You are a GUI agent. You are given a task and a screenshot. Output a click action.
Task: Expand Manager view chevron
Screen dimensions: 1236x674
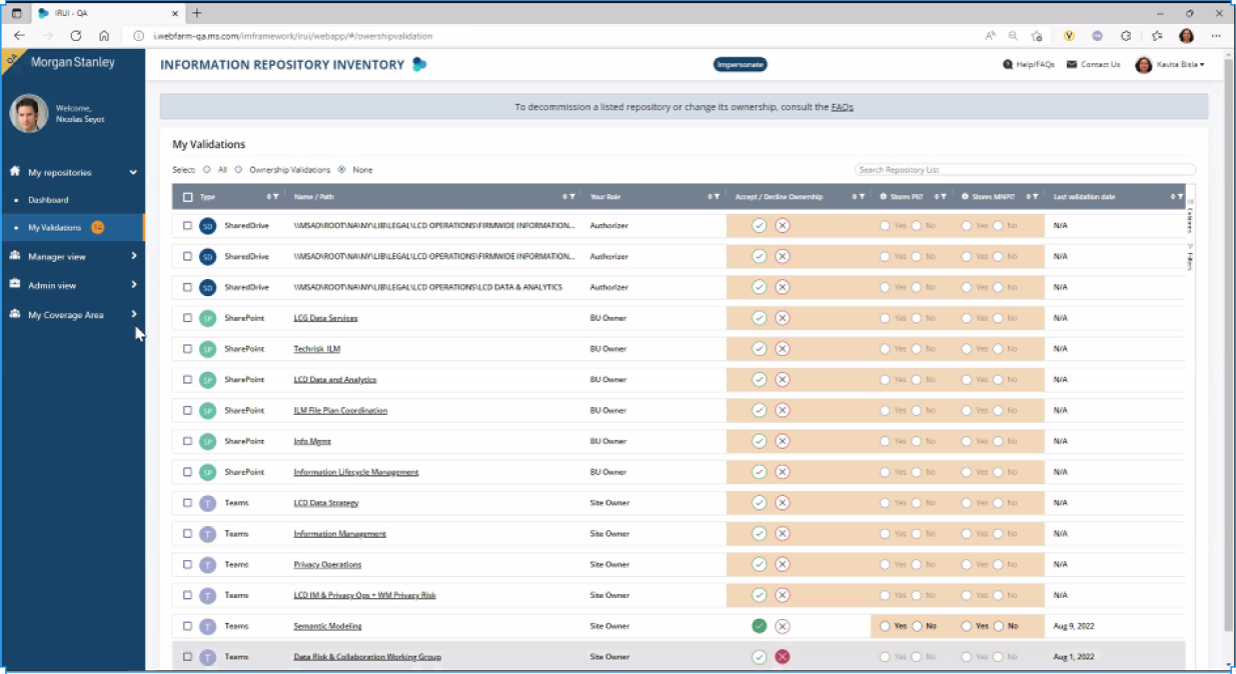(x=134, y=256)
